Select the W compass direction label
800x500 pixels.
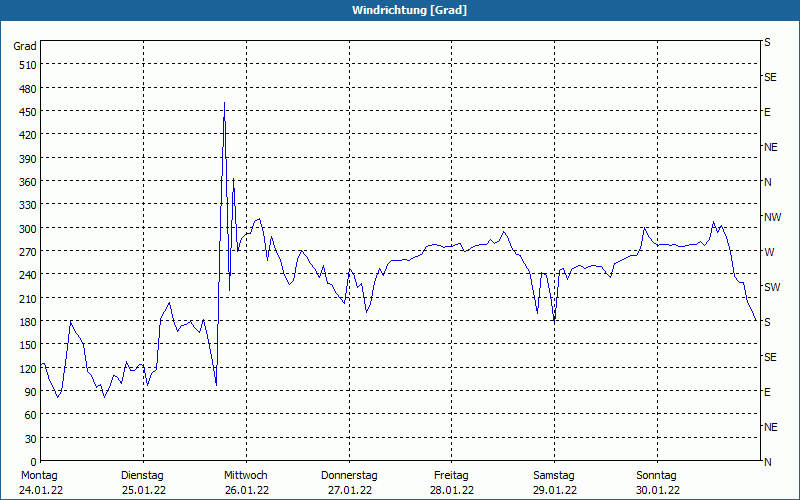click(769, 252)
